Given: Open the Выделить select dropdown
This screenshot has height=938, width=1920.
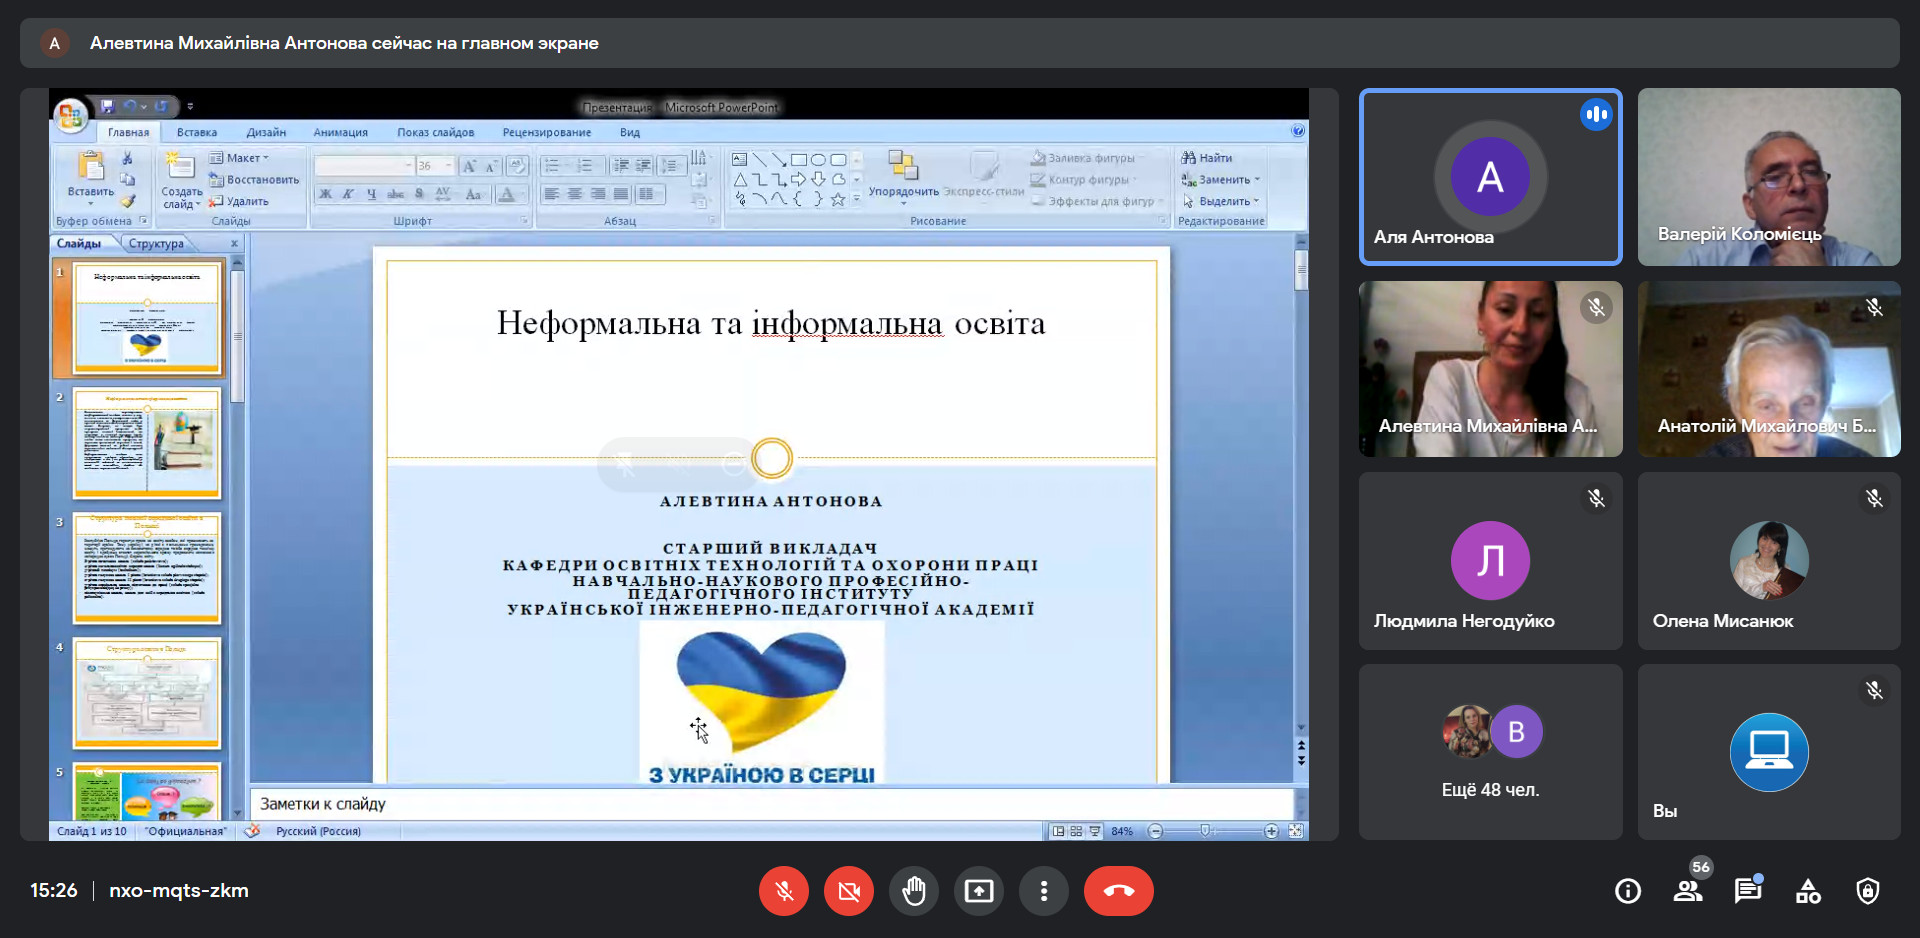Looking at the screenshot, I should [1221, 201].
